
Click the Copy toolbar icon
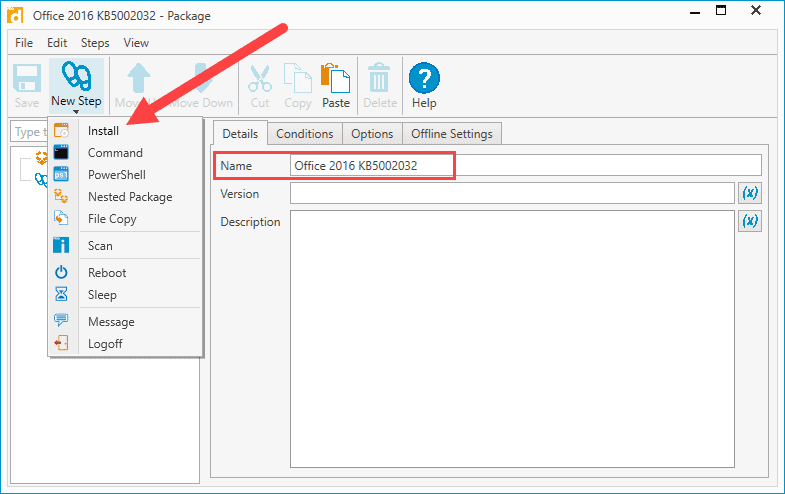[x=298, y=79]
